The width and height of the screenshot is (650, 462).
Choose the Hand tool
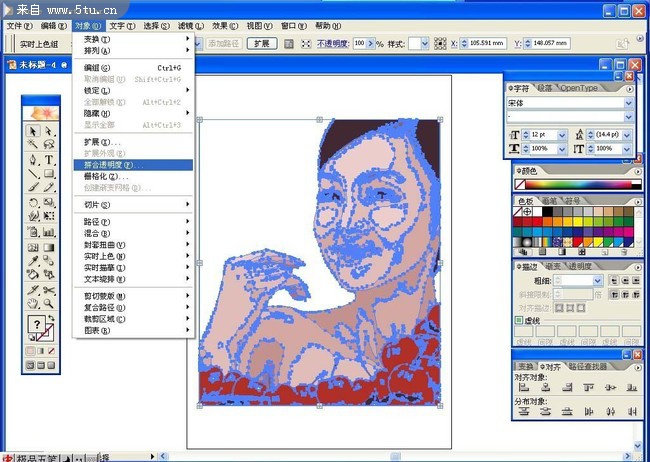pos(33,303)
